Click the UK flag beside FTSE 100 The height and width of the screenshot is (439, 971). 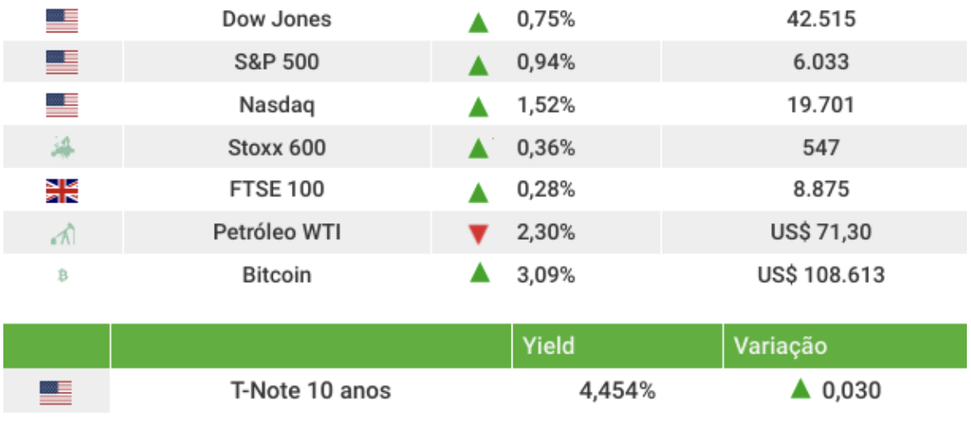(62, 190)
